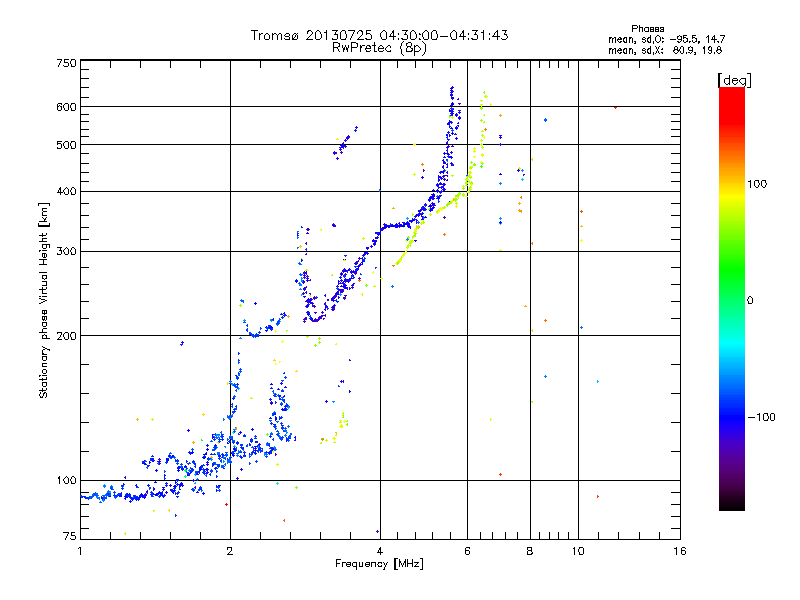Click the y-axis tick label '600'
This screenshot has width=800, height=600.
pos(66,107)
